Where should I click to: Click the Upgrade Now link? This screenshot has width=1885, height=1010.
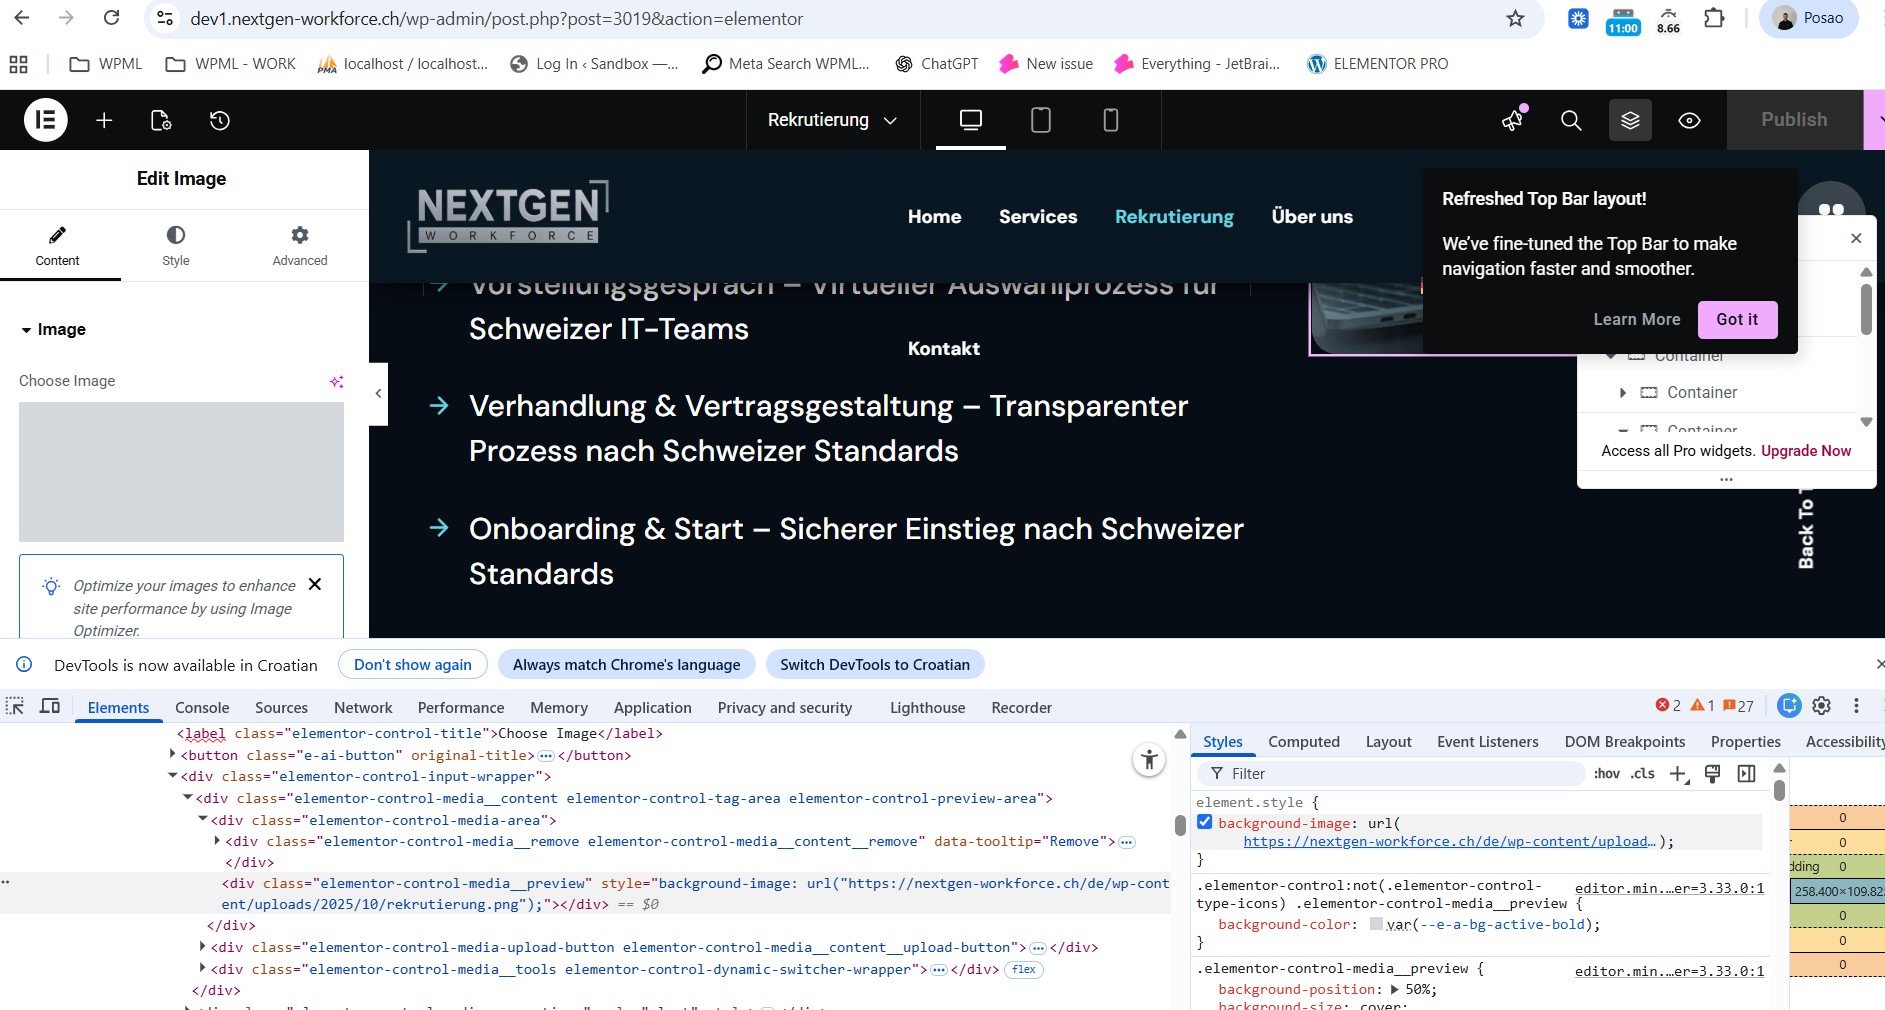pos(1805,451)
